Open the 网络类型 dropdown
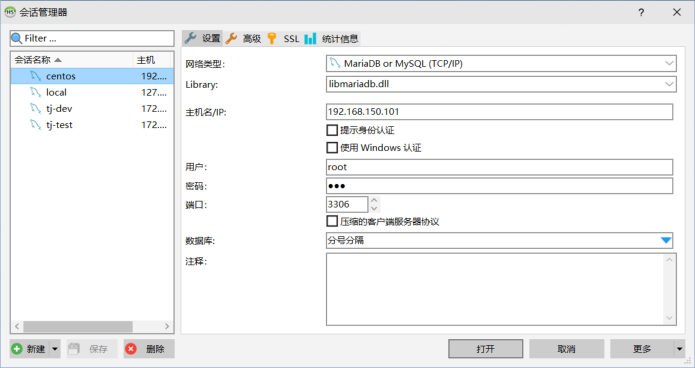This screenshot has width=695, height=368. point(669,63)
